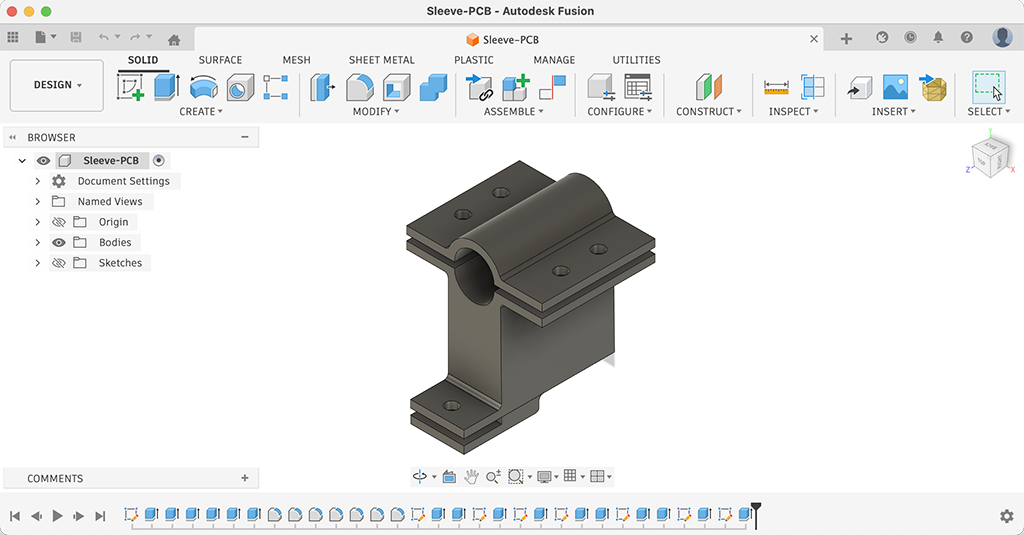Image resolution: width=1024 pixels, height=535 pixels.
Task: Switch to the MESH tab
Action: click(x=296, y=60)
